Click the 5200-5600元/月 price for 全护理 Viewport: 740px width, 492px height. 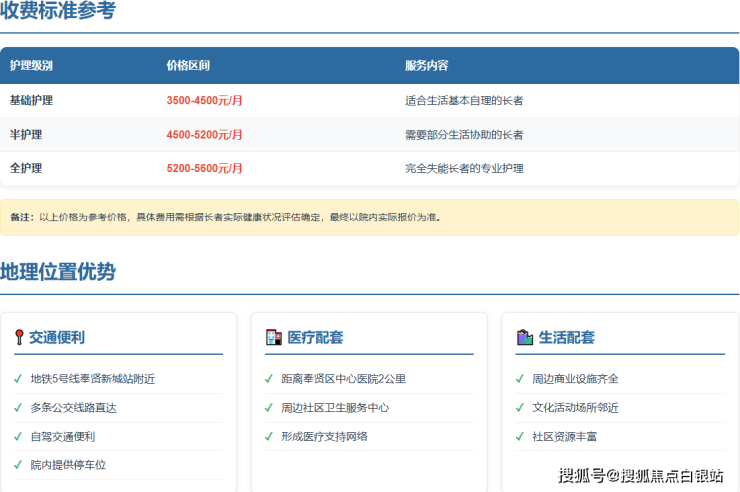click(204, 169)
